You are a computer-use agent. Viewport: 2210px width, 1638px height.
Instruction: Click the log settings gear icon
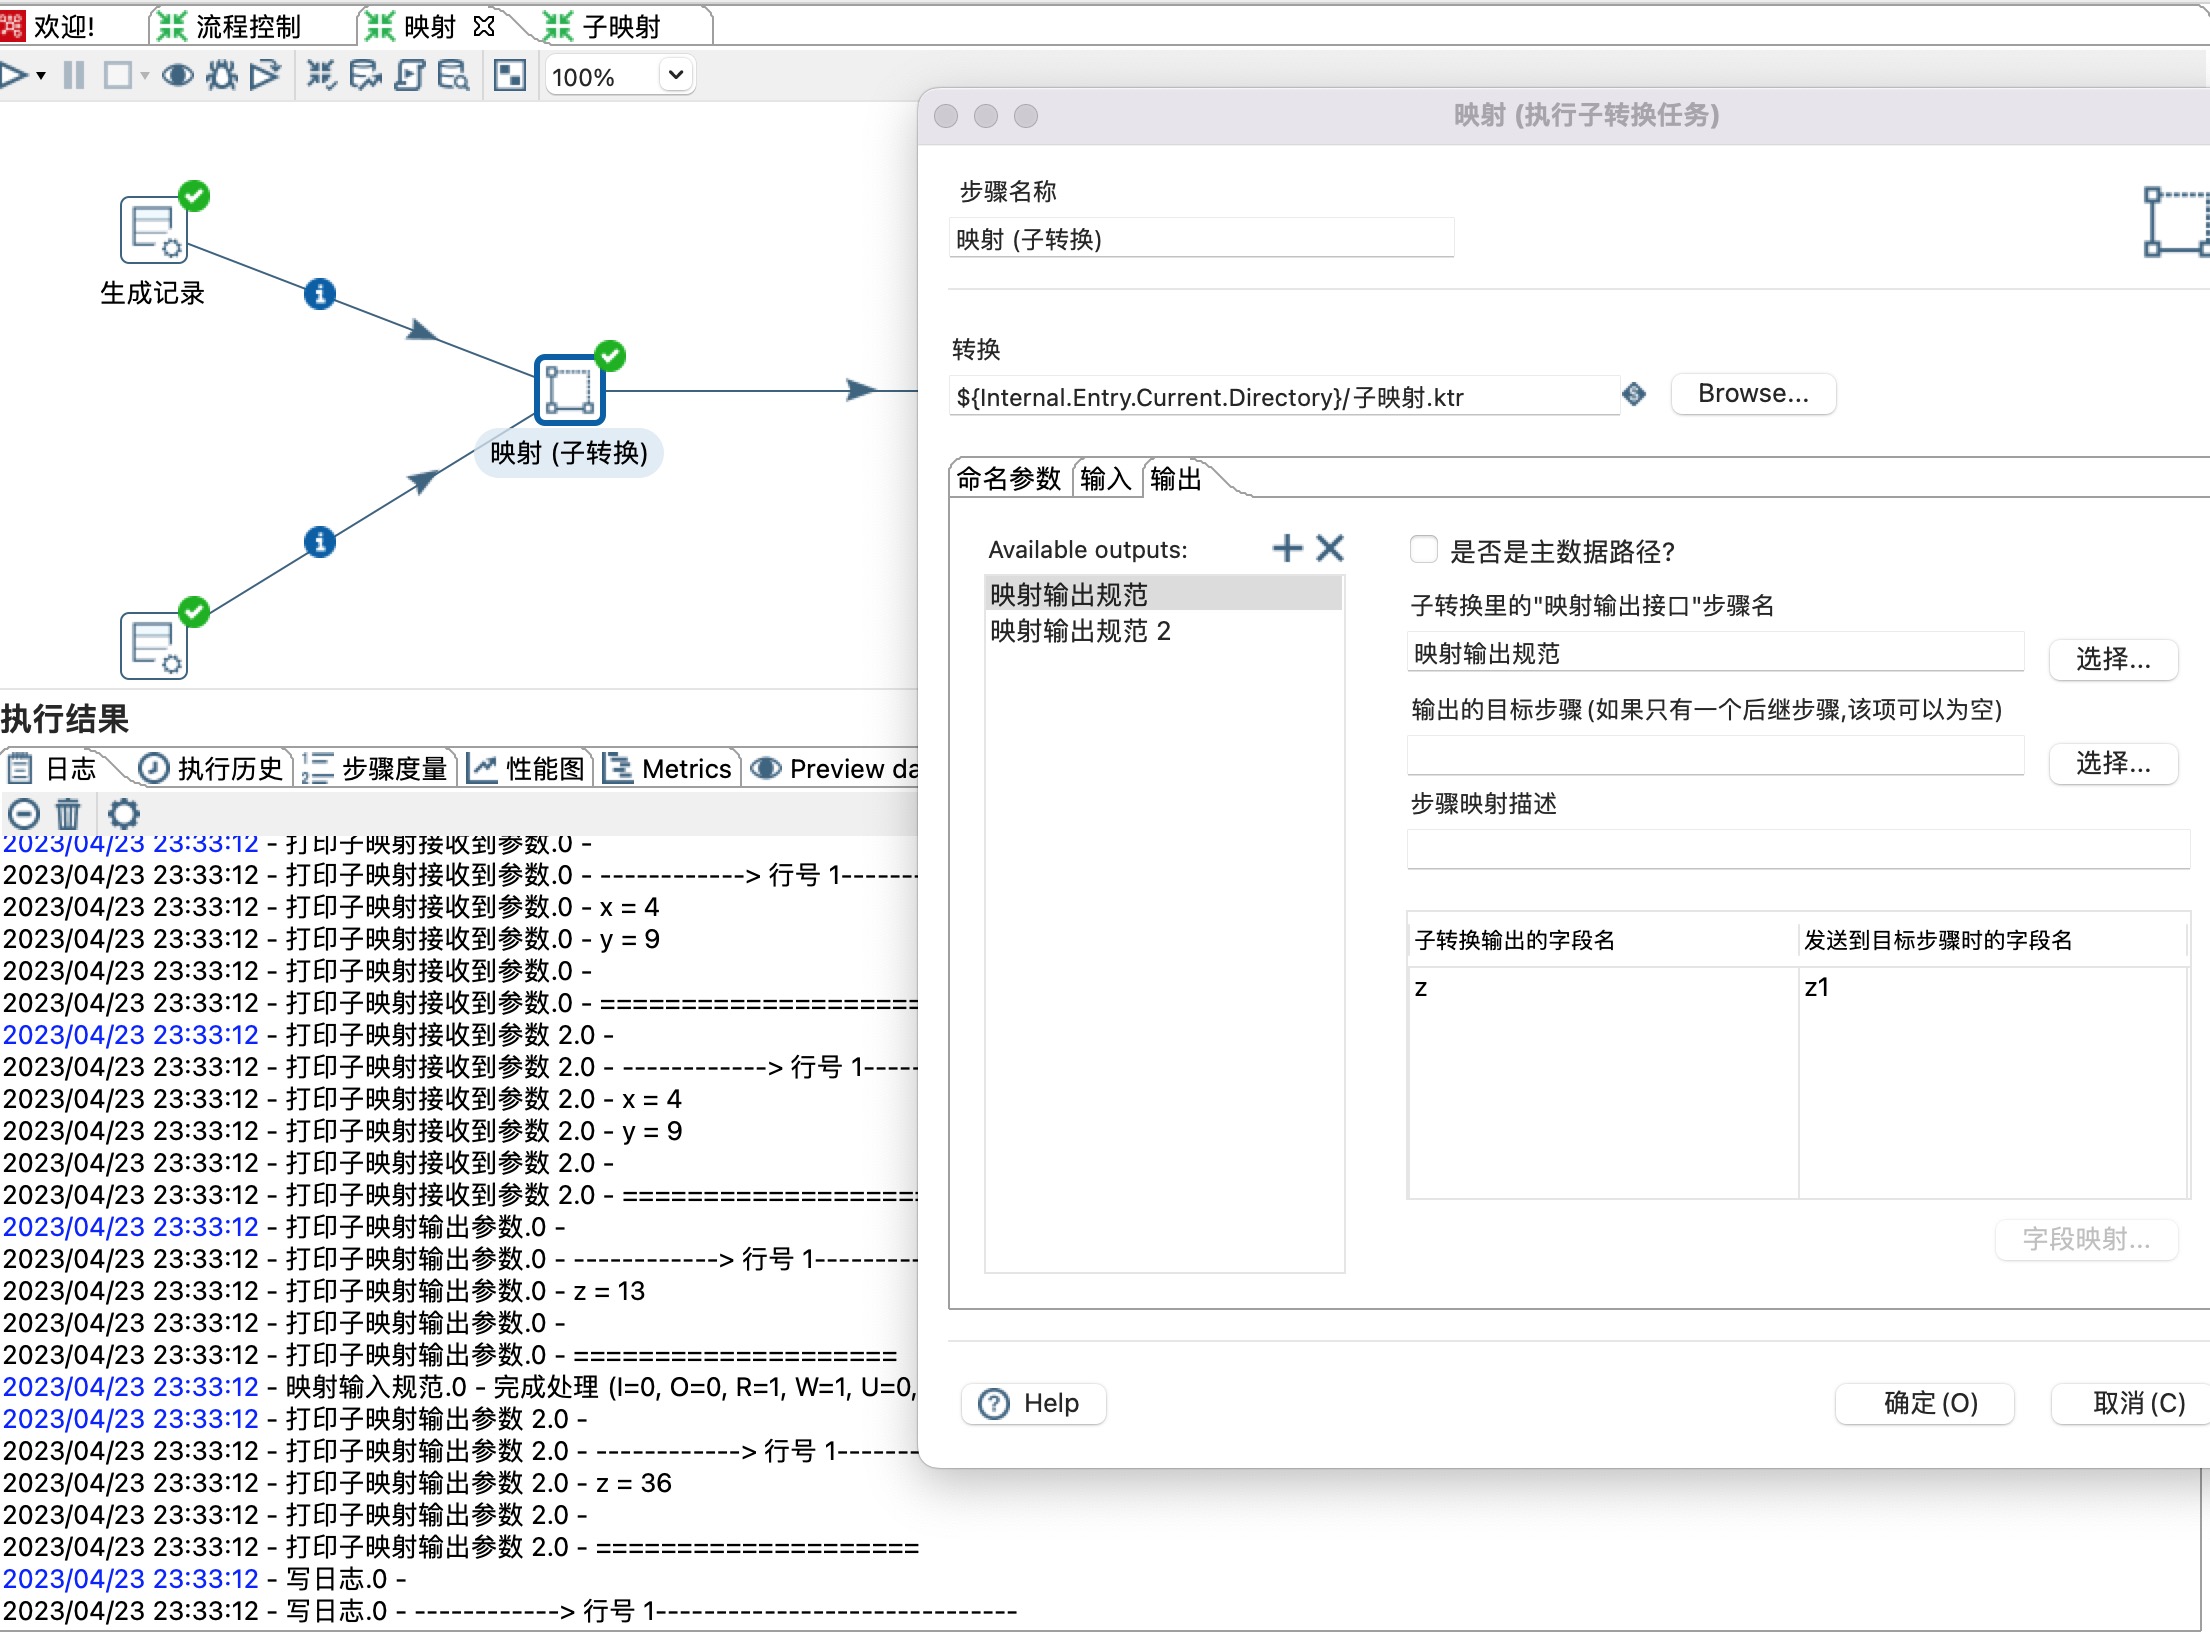tap(124, 813)
